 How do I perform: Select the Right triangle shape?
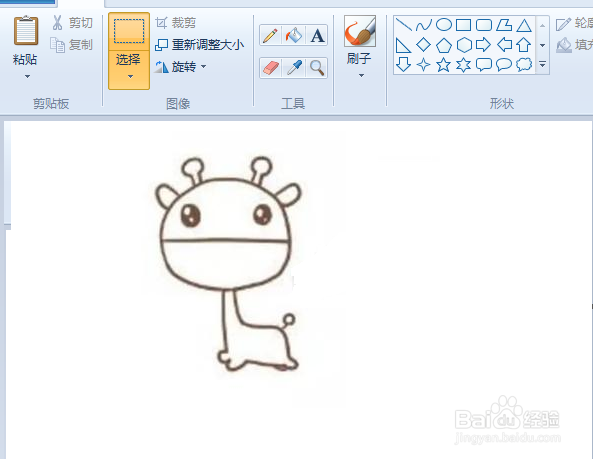(404, 45)
